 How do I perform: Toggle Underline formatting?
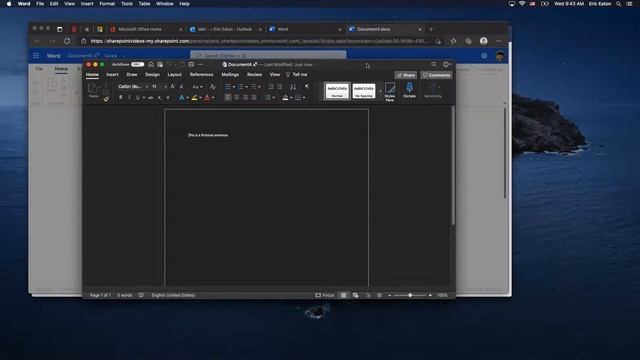[x=138, y=98]
